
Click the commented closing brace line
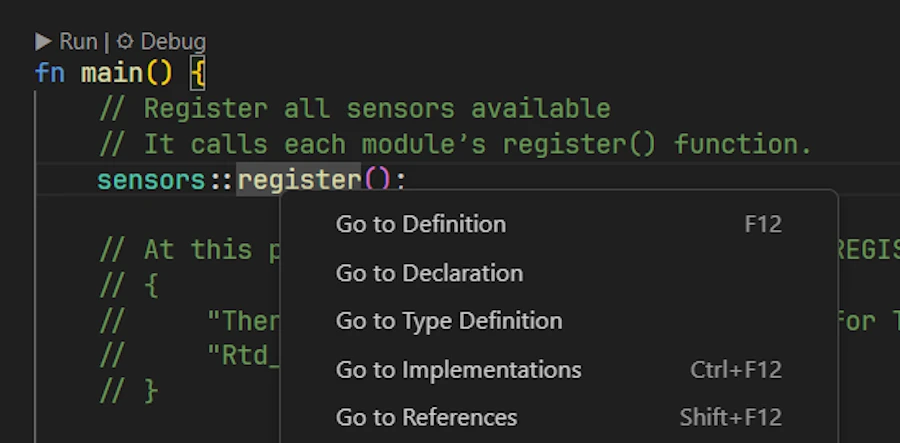click(x=129, y=391)
